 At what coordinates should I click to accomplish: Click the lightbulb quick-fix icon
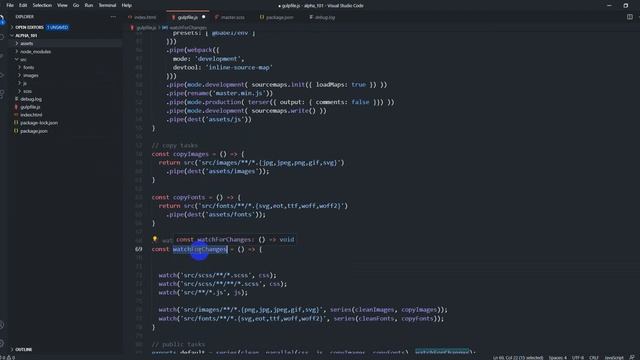[x=155, y=239]
